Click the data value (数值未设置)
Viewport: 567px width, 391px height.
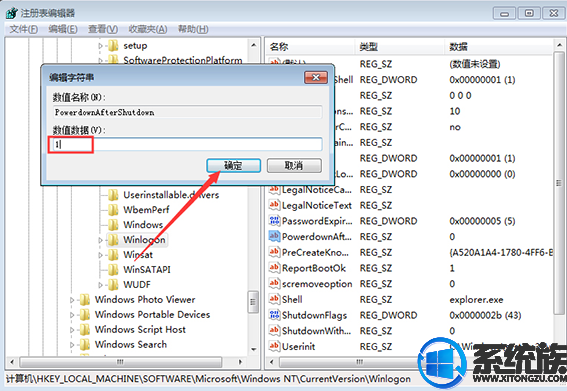(x=475, y=64)
